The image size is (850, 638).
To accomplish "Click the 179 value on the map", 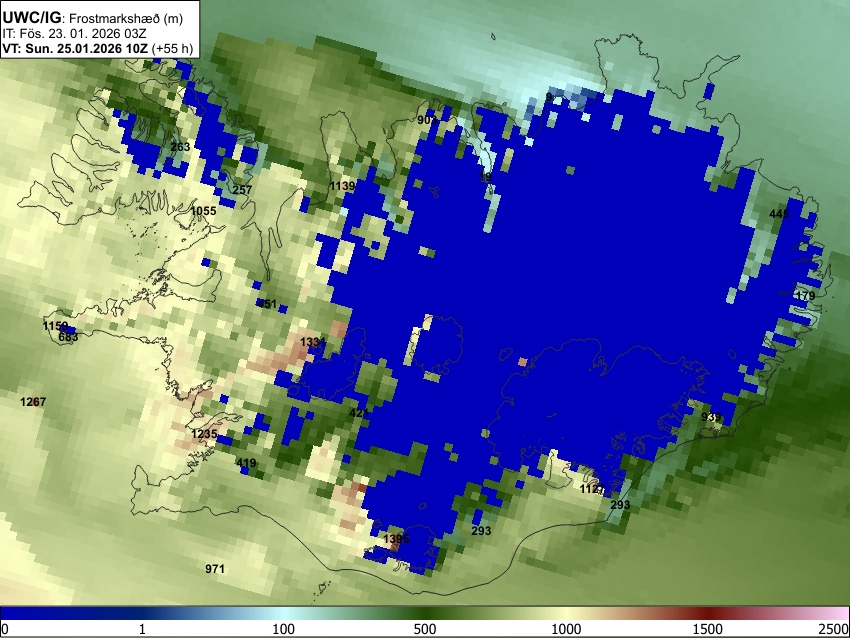I will (x=804, y=296).
